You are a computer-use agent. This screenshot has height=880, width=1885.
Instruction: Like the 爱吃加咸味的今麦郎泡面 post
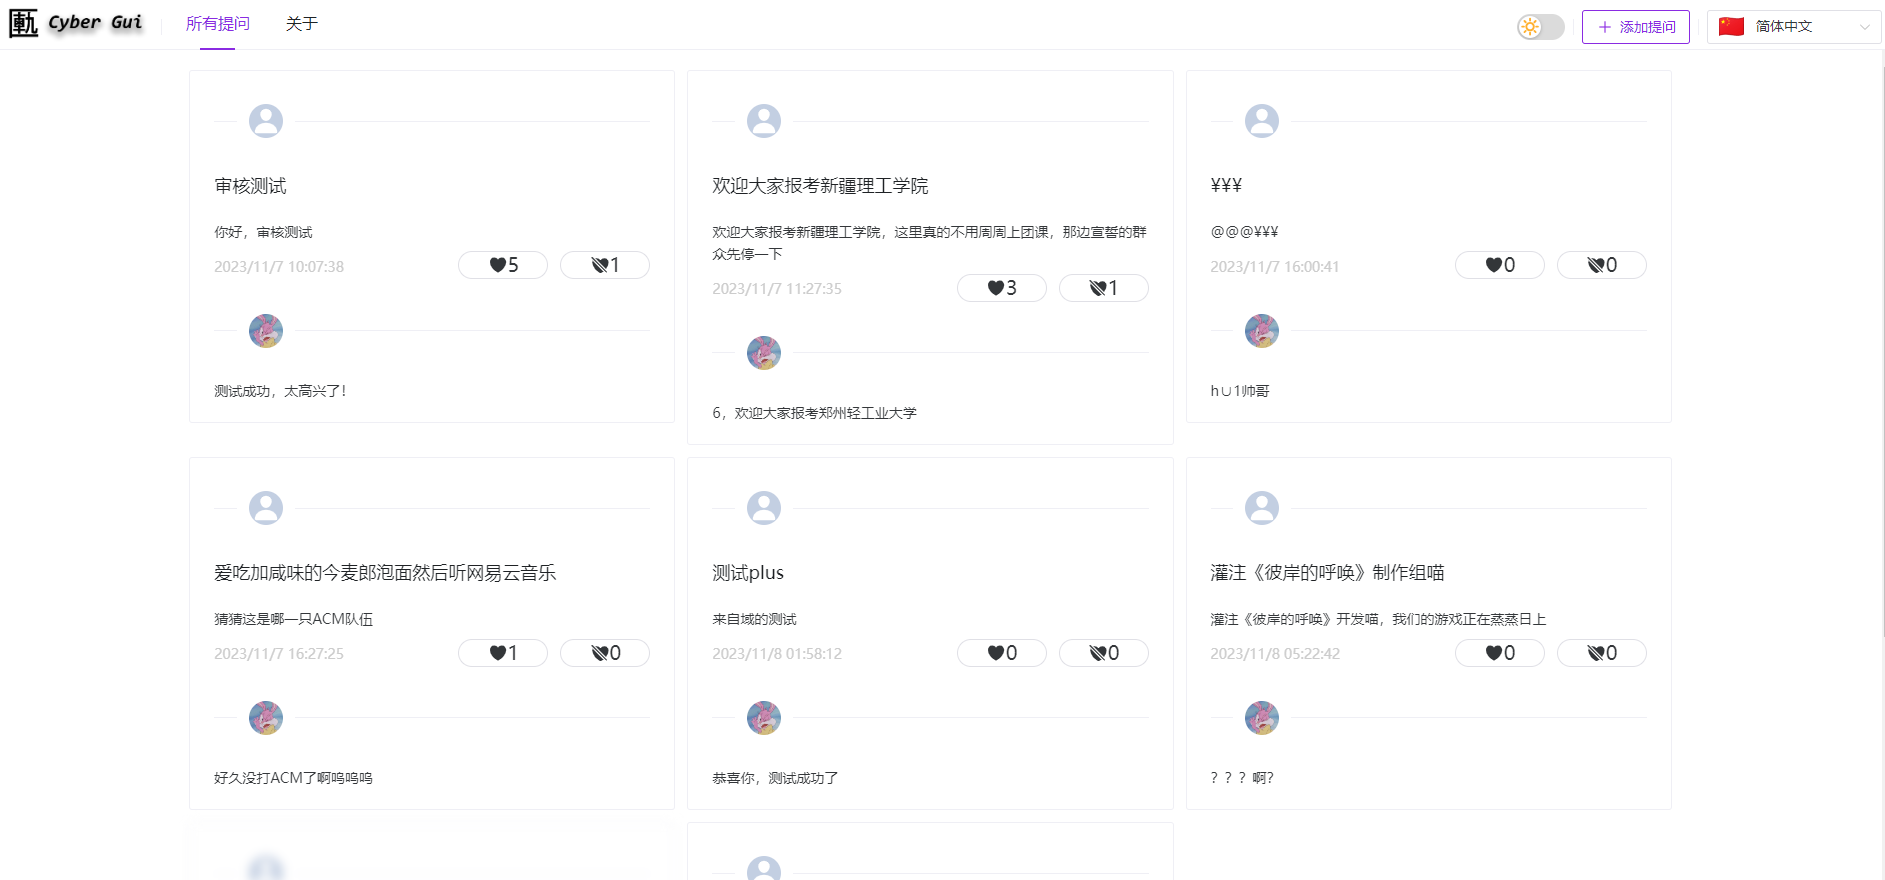coord(503,653)
